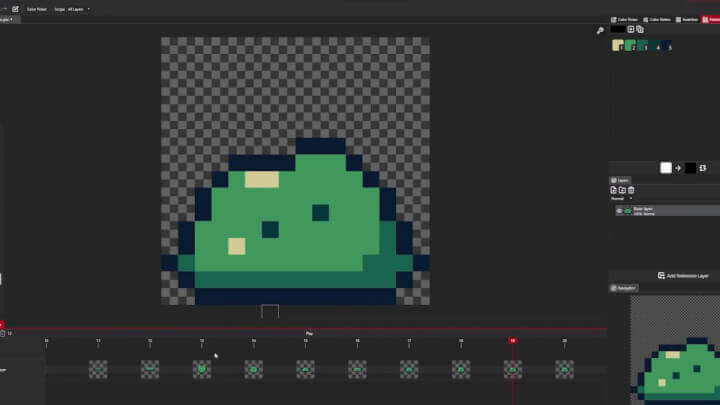Select the dark teal palette swatch number 4
The height and width of the screenshot is (405, 720).
(655, 45)
